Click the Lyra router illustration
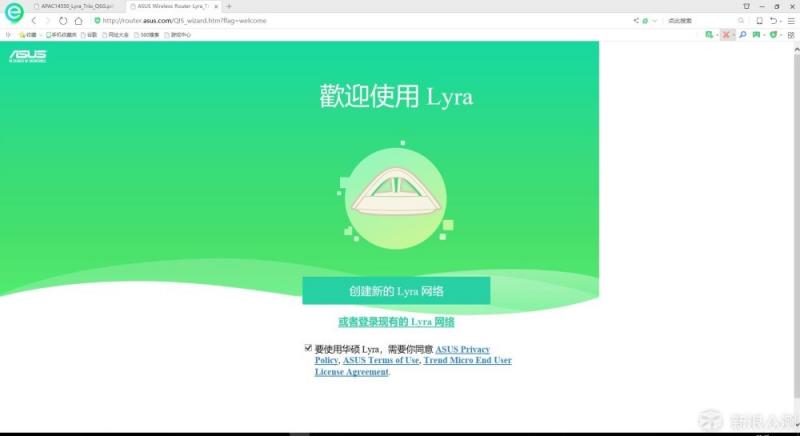The height and width of the screenshot is (436, 800). click(x=396, y=198)
